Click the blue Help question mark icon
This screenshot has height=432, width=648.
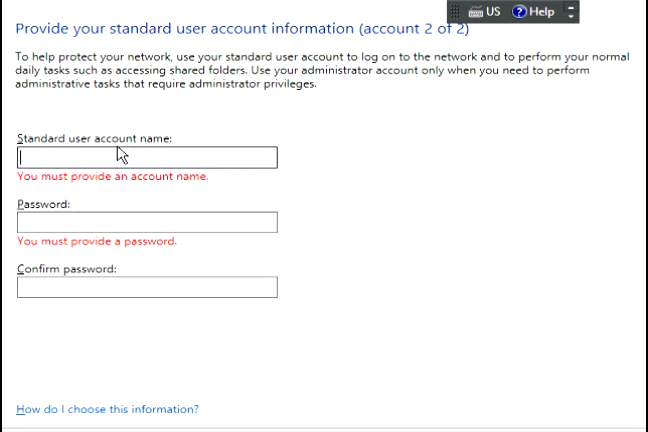tap(519, 12)
